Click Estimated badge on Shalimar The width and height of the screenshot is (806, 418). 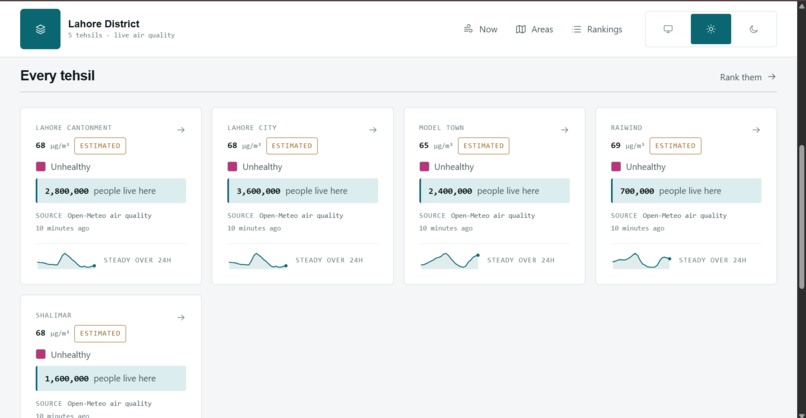(x=100, y=334)
